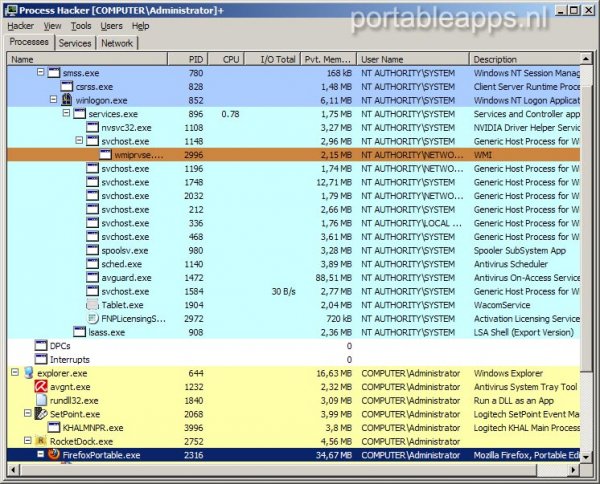Collapse the winlogon.exe tree node

click(x=53, y=99)
